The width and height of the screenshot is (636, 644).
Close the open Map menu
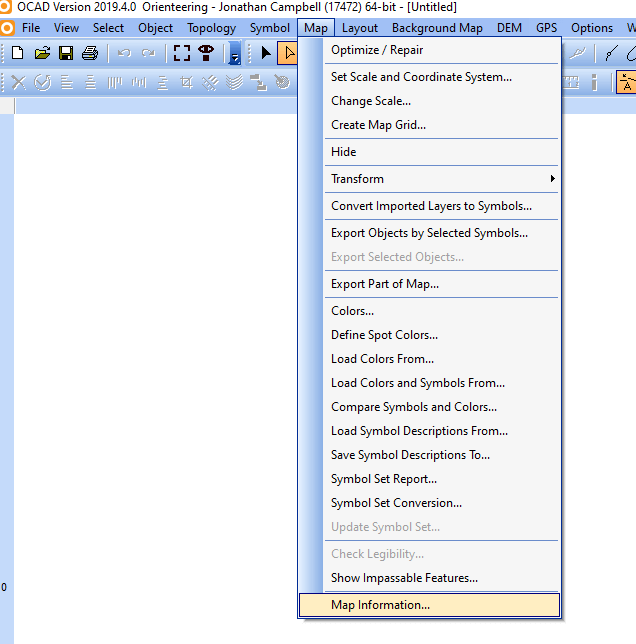316,28
